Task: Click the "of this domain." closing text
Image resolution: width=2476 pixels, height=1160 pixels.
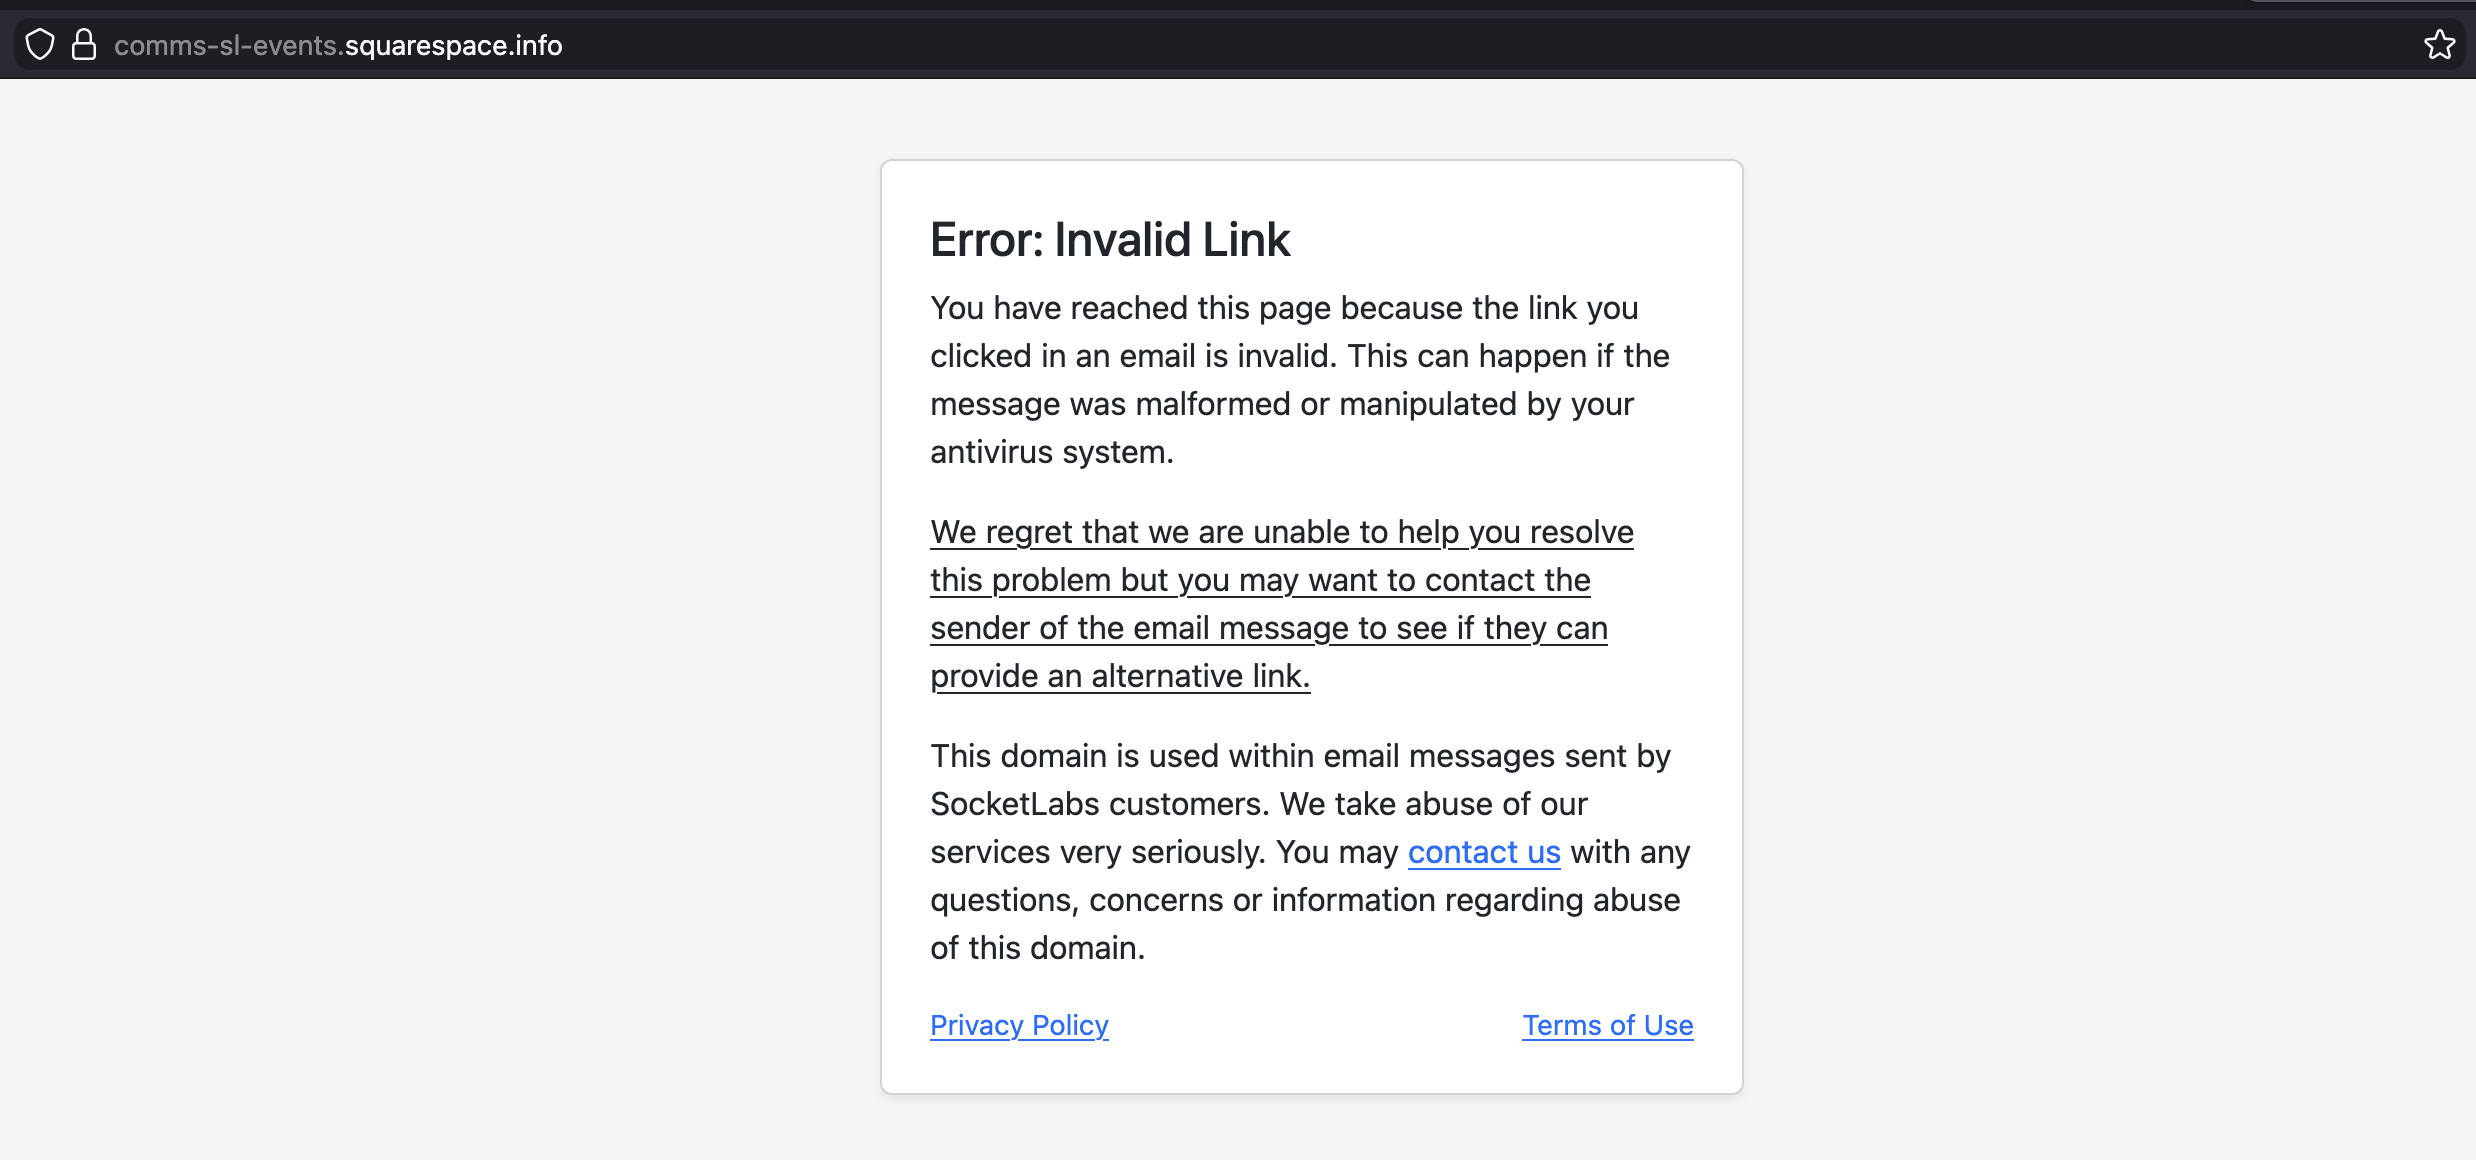Action: coord(1037,948)
